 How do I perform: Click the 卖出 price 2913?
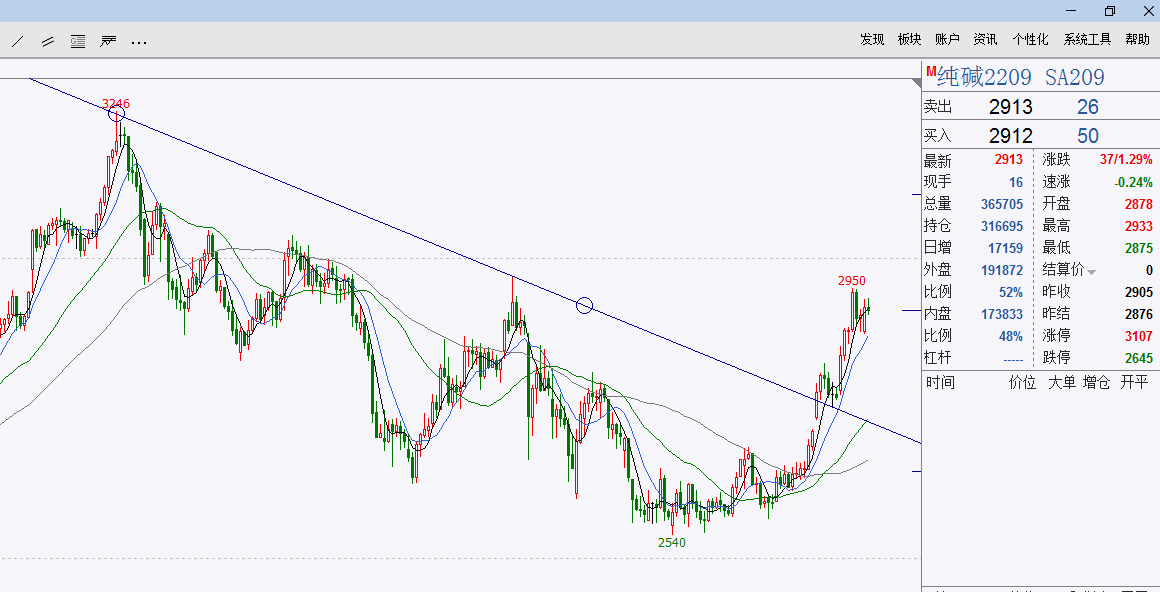tap(1011, 107)
